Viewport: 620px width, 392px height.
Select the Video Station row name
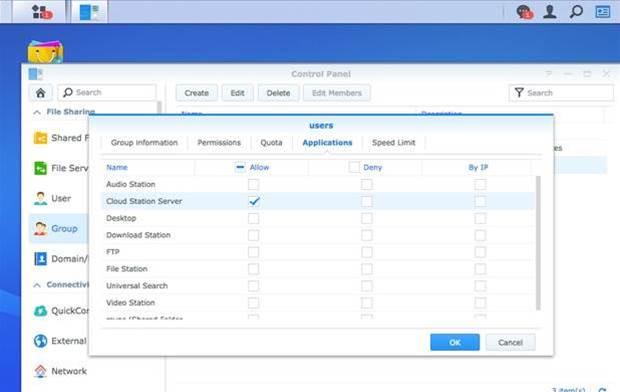click(130, 303)
